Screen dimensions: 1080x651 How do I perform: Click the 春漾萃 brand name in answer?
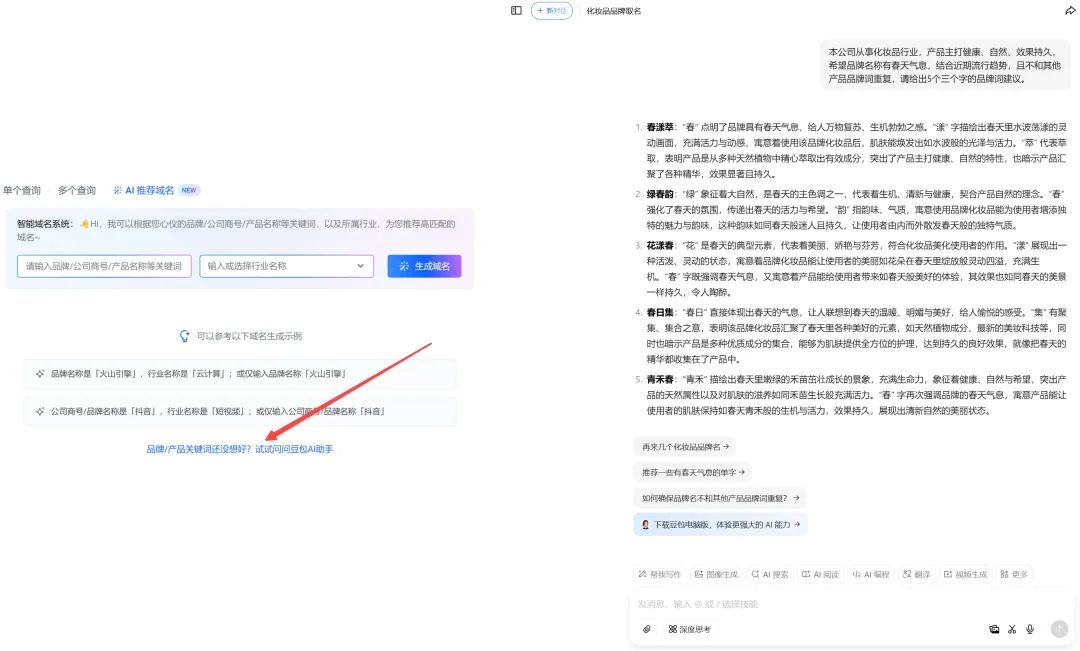[660, 127]
